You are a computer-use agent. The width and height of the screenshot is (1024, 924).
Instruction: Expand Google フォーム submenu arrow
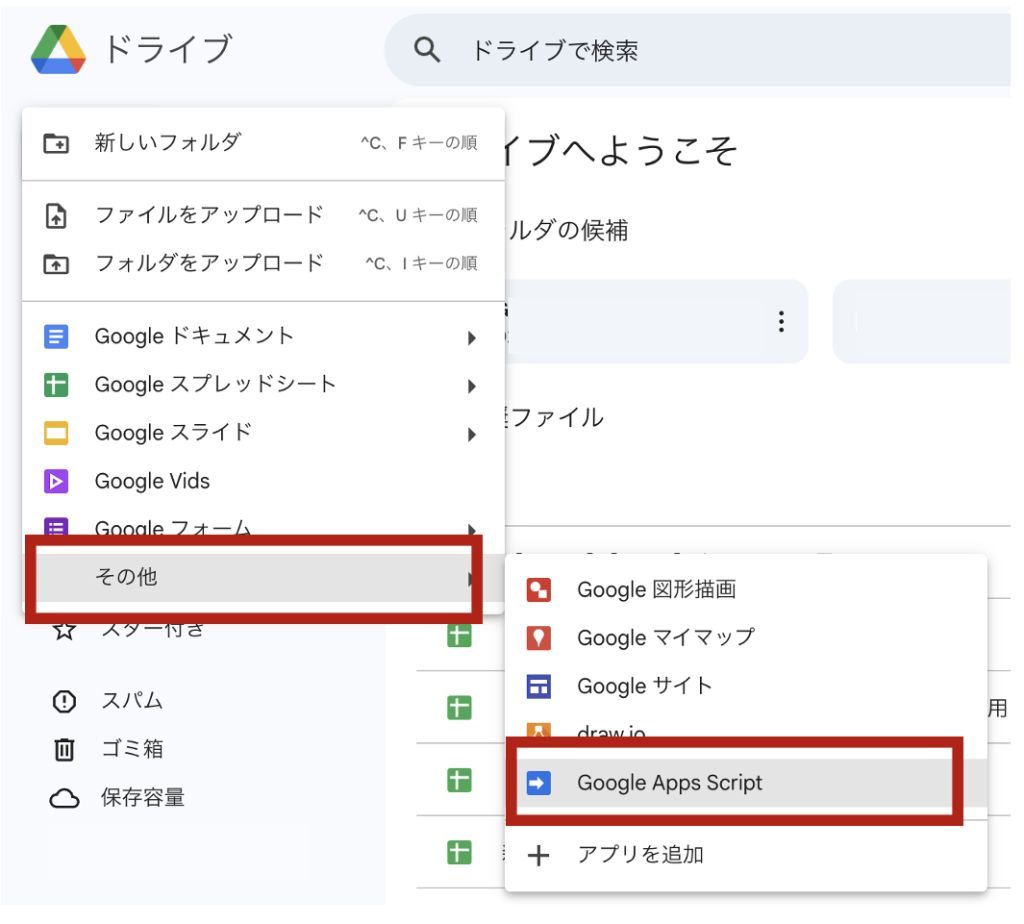pos(472,528)
